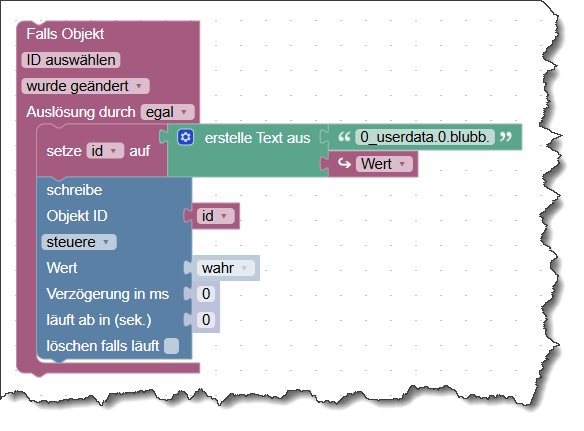This screenshot has height=431, width=584.
Task: Open the 'Wert' dropdown in the pink block
Action: 384,164
